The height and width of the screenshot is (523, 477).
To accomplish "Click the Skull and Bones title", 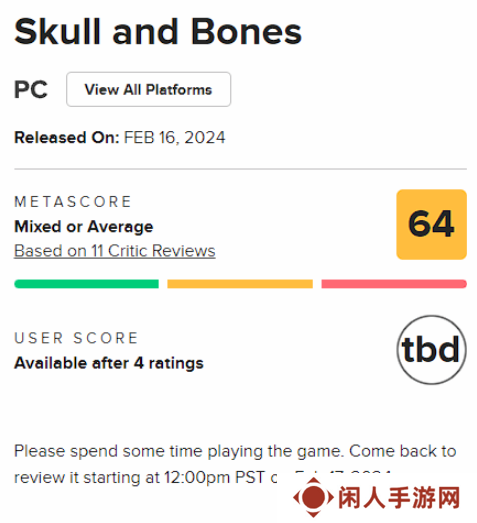I will click(x=158, y=32).
